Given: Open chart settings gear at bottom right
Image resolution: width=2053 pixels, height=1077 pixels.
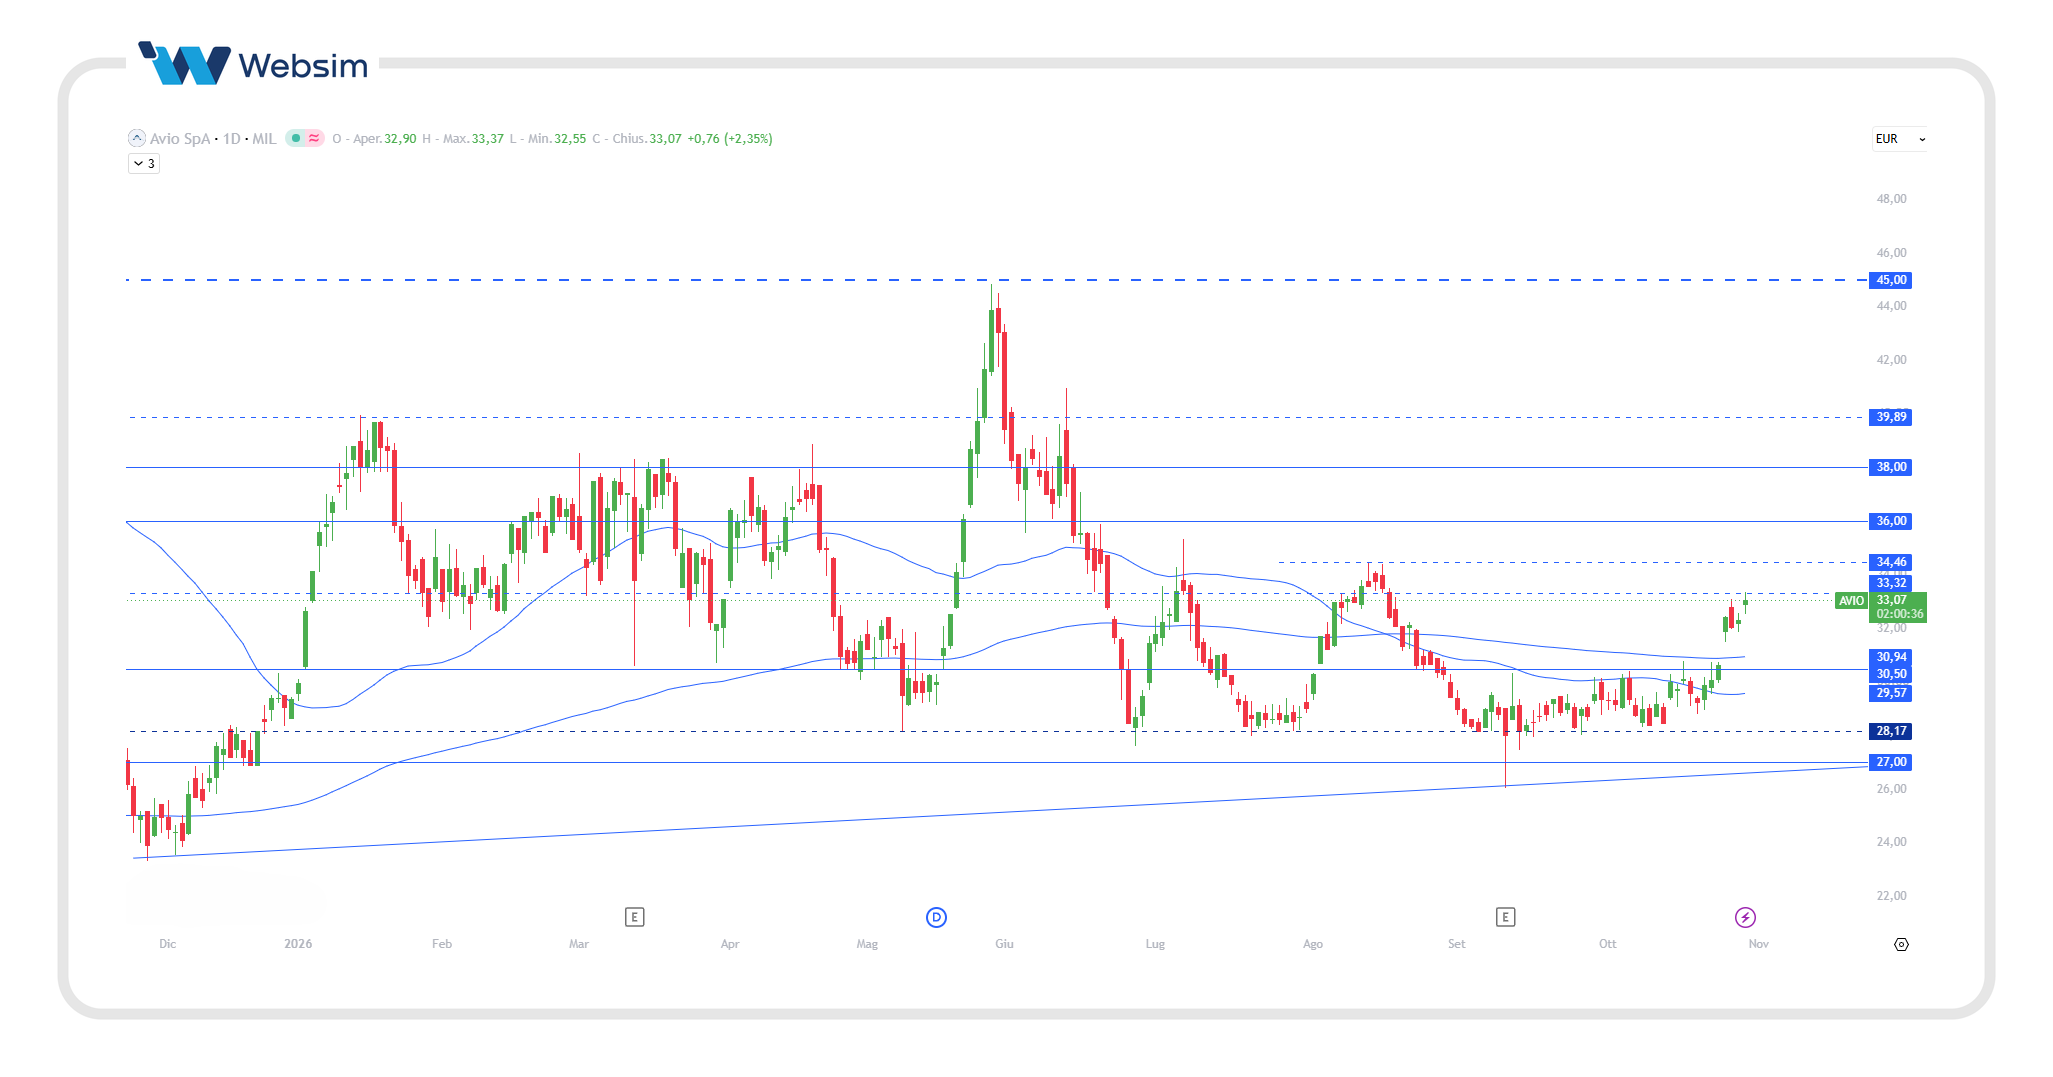Looking at the screenshot, I should (x=1901, y=944).
